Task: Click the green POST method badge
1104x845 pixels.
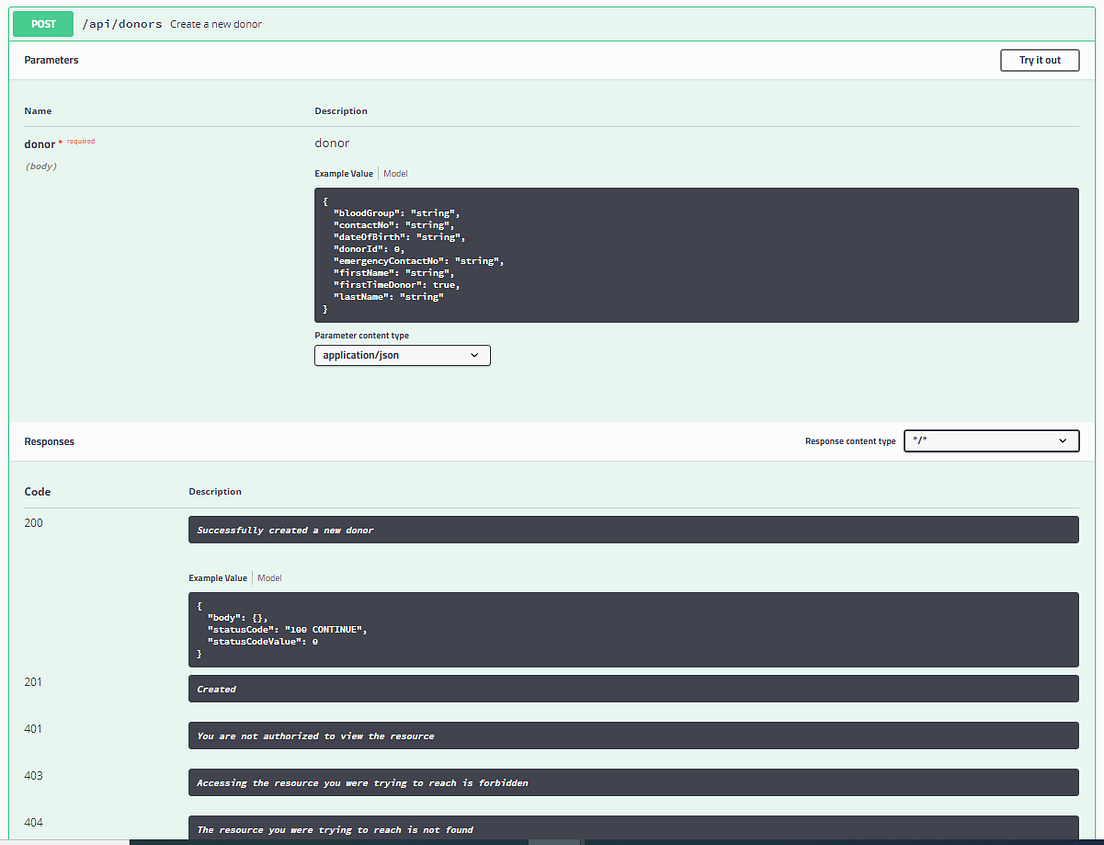Action: point(42,23)
